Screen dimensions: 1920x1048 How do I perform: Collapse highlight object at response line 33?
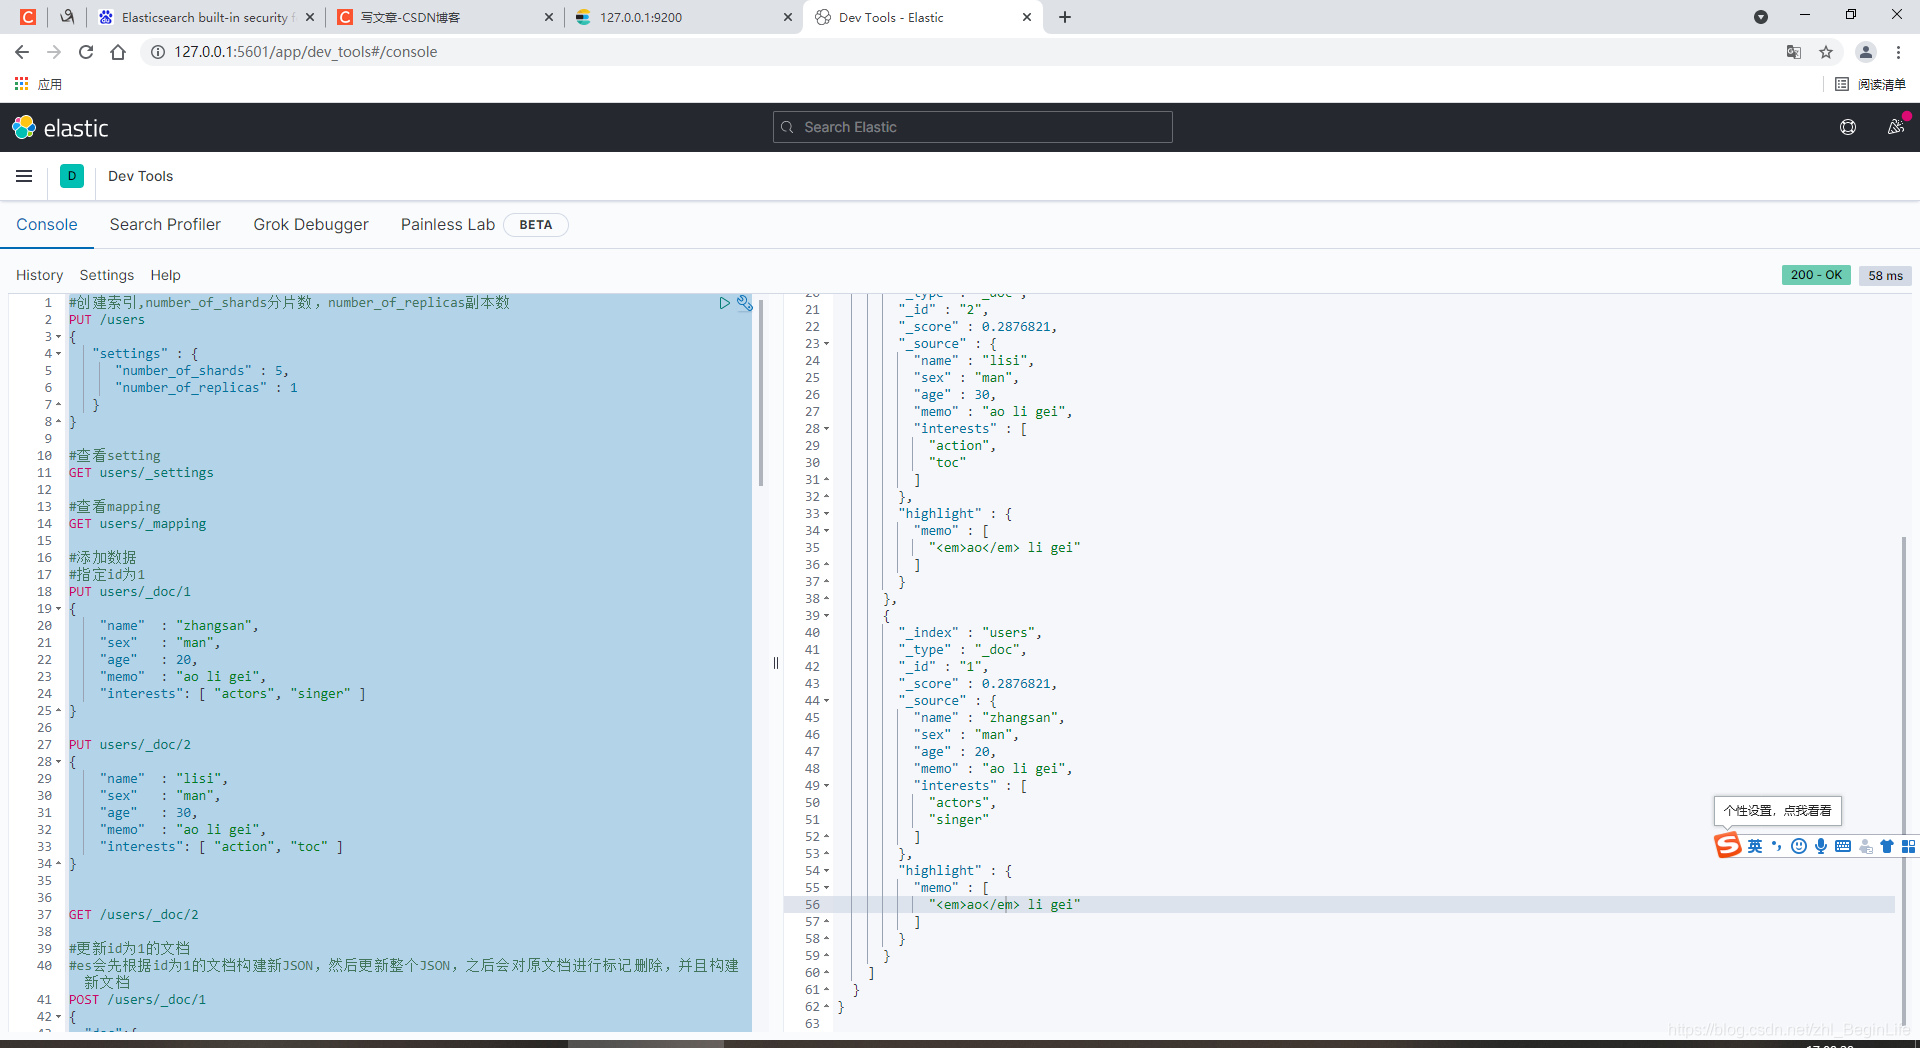coord(826,514)
